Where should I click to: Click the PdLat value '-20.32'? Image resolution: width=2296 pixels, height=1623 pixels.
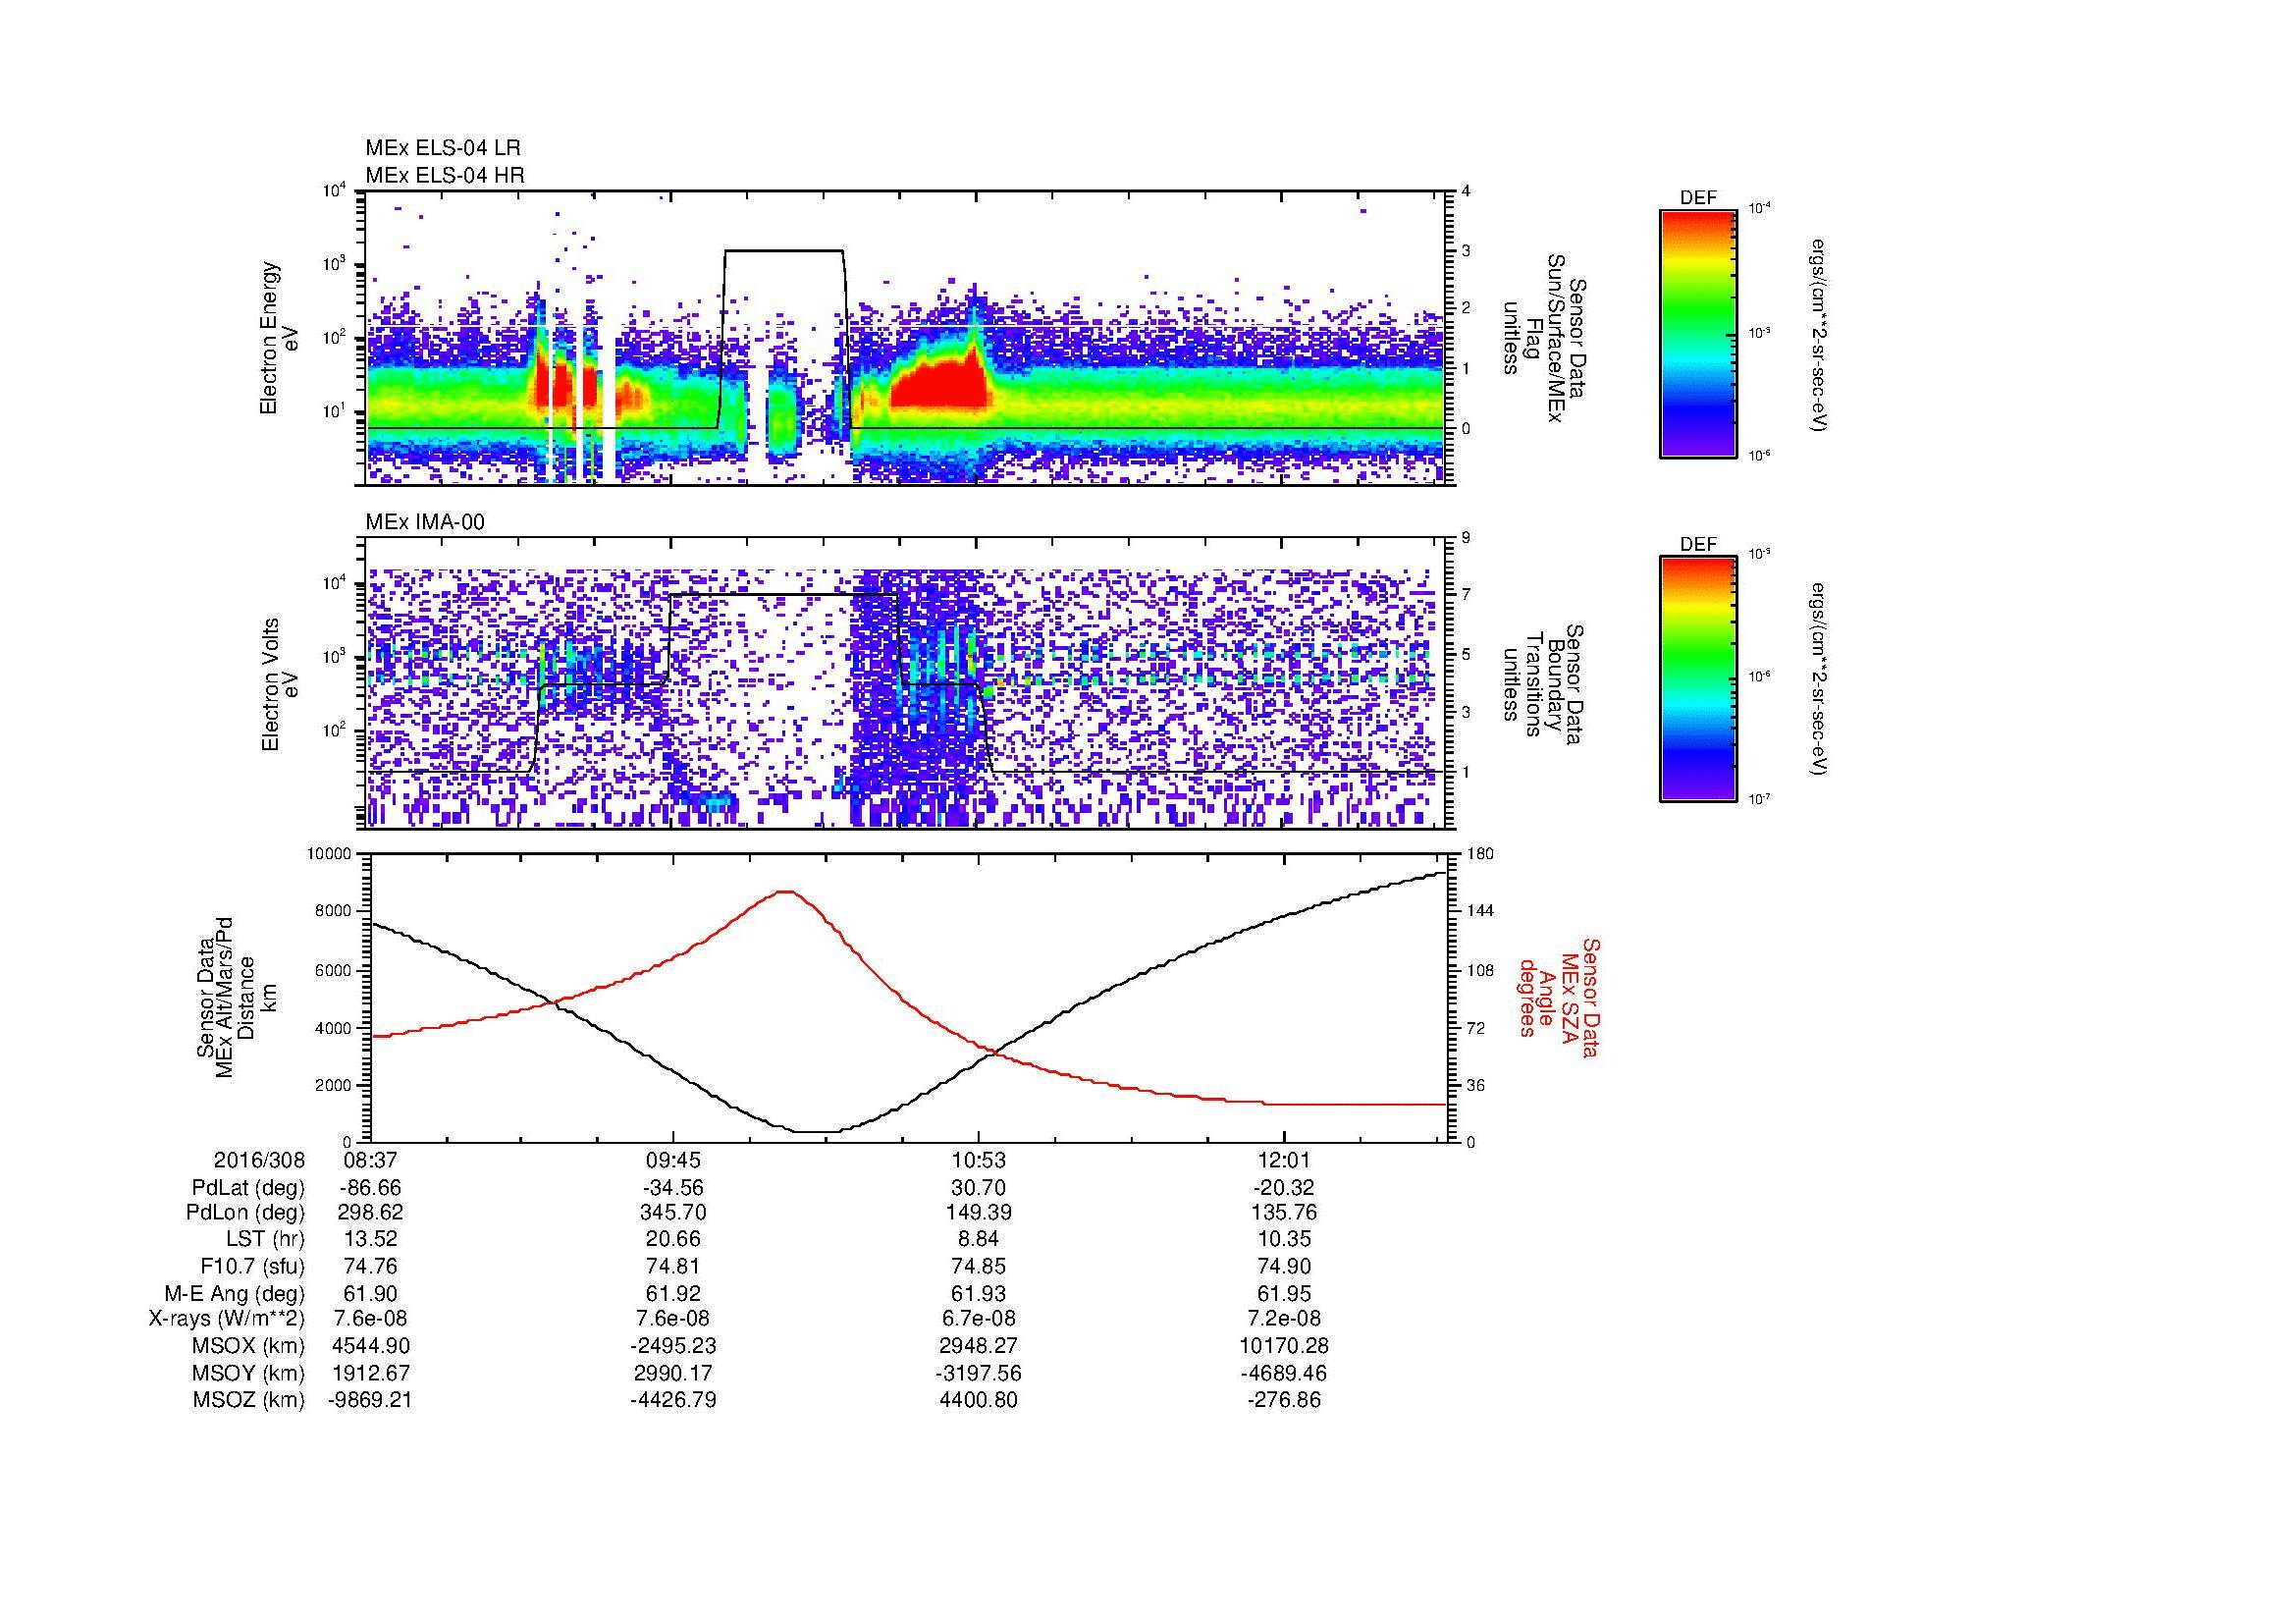[1284, 1188]
